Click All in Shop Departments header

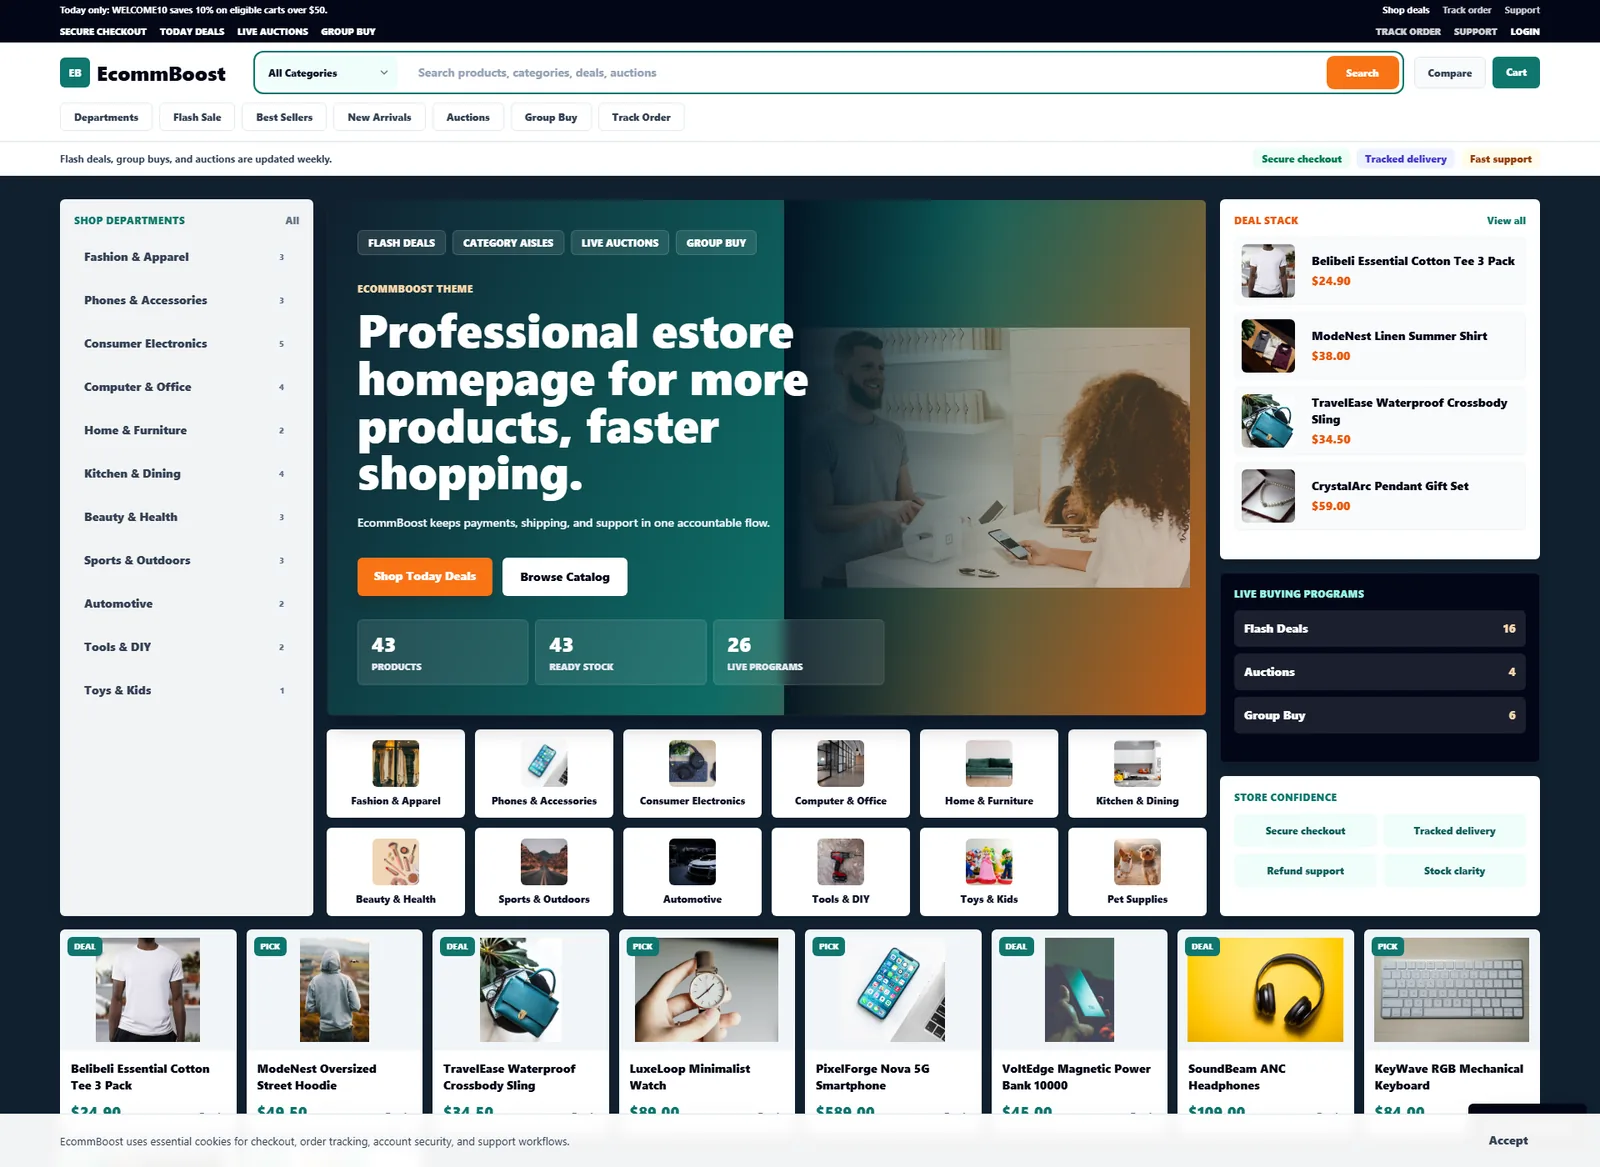pyautogui.click(x=292, y=221)
